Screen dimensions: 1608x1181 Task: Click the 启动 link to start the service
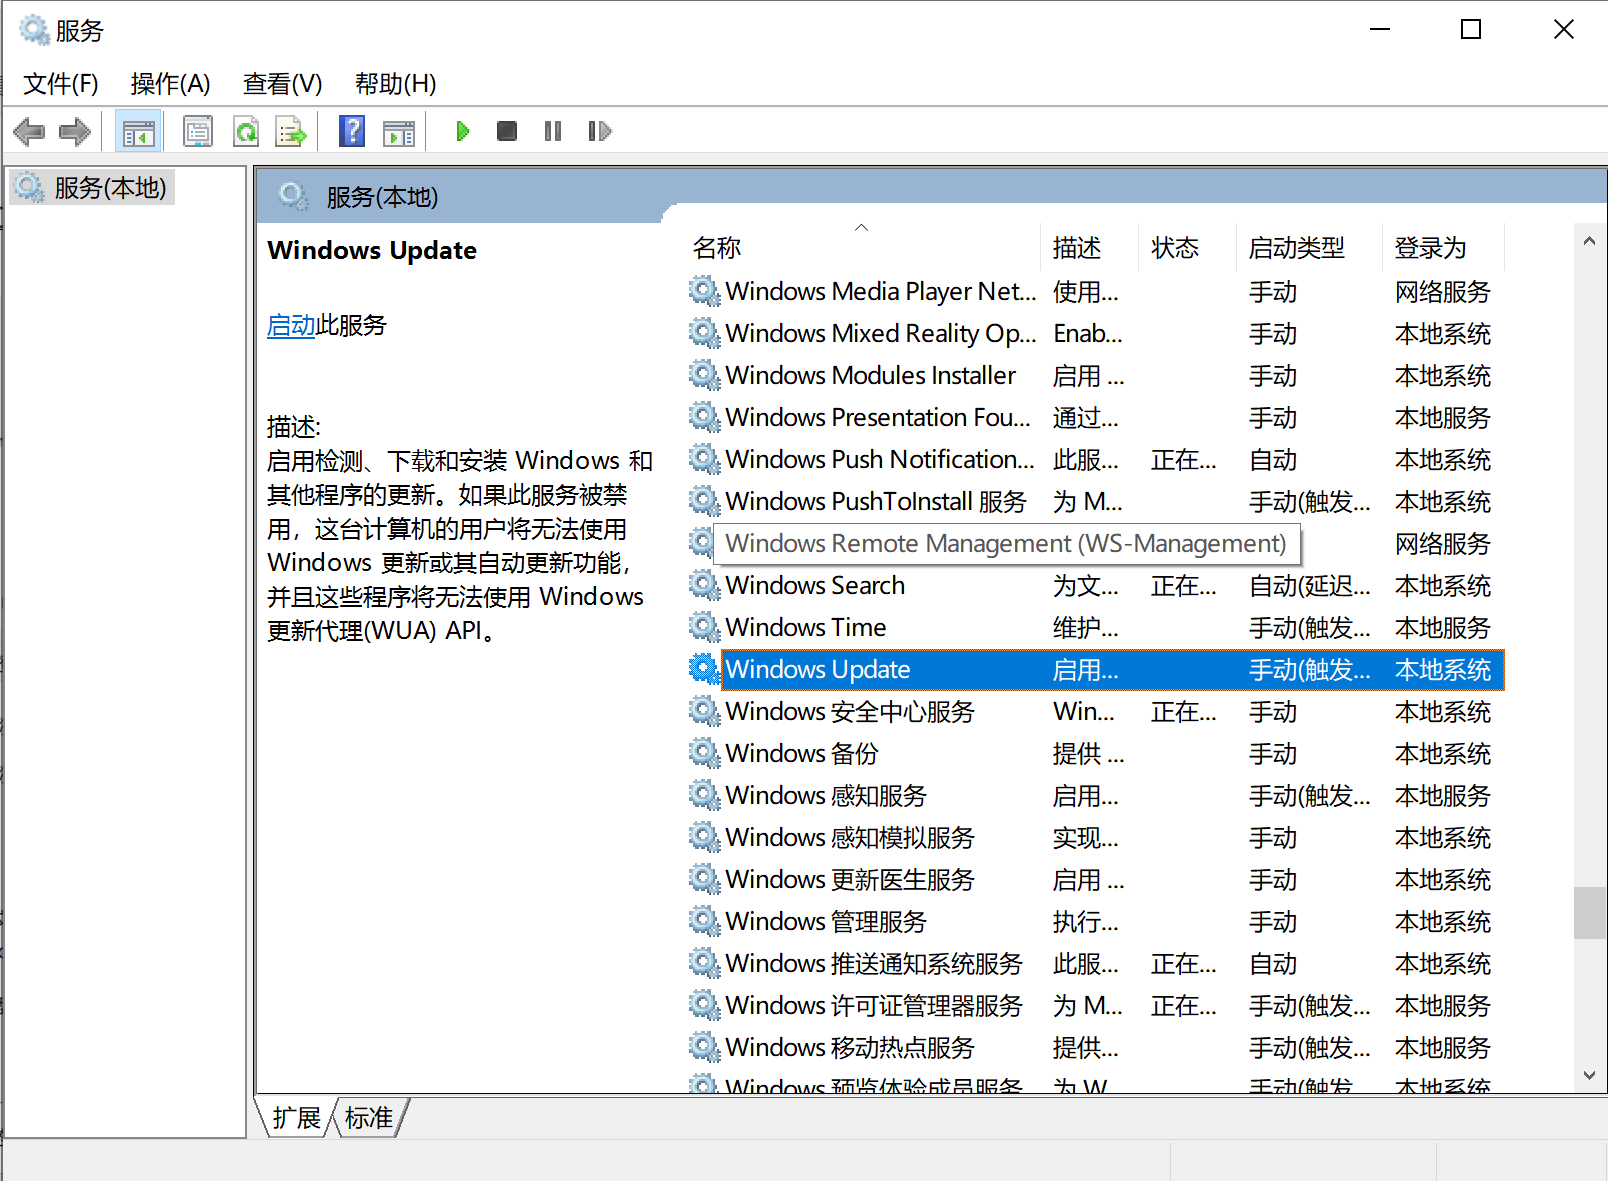point(291,325)
